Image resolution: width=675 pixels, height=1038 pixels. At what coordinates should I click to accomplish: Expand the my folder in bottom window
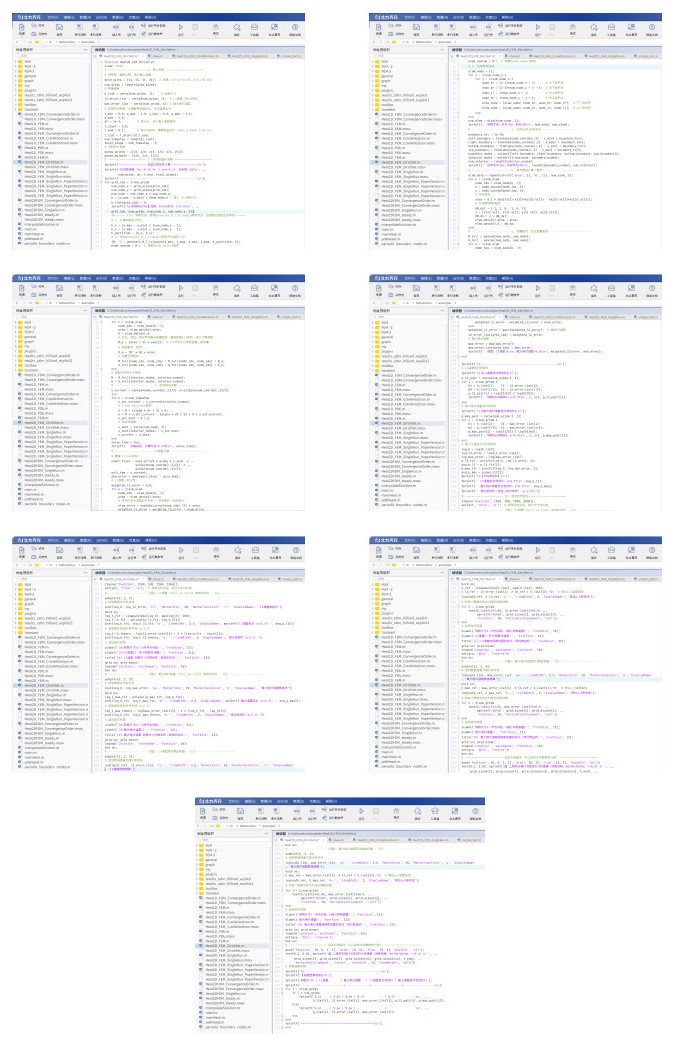pos(199,869)
